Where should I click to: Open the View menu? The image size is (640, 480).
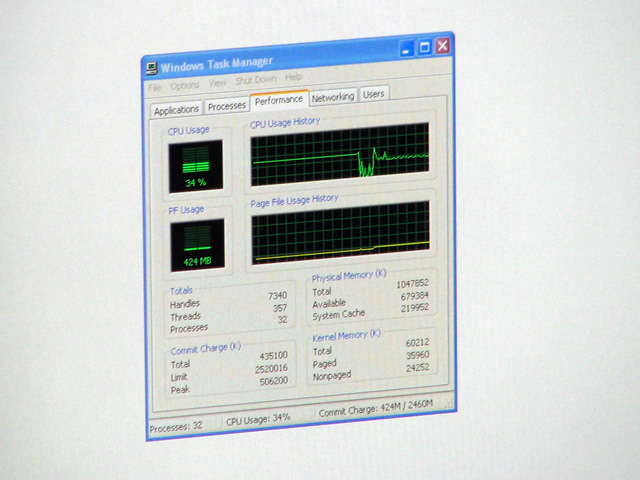pyautogui.click(x=217, y=83)
